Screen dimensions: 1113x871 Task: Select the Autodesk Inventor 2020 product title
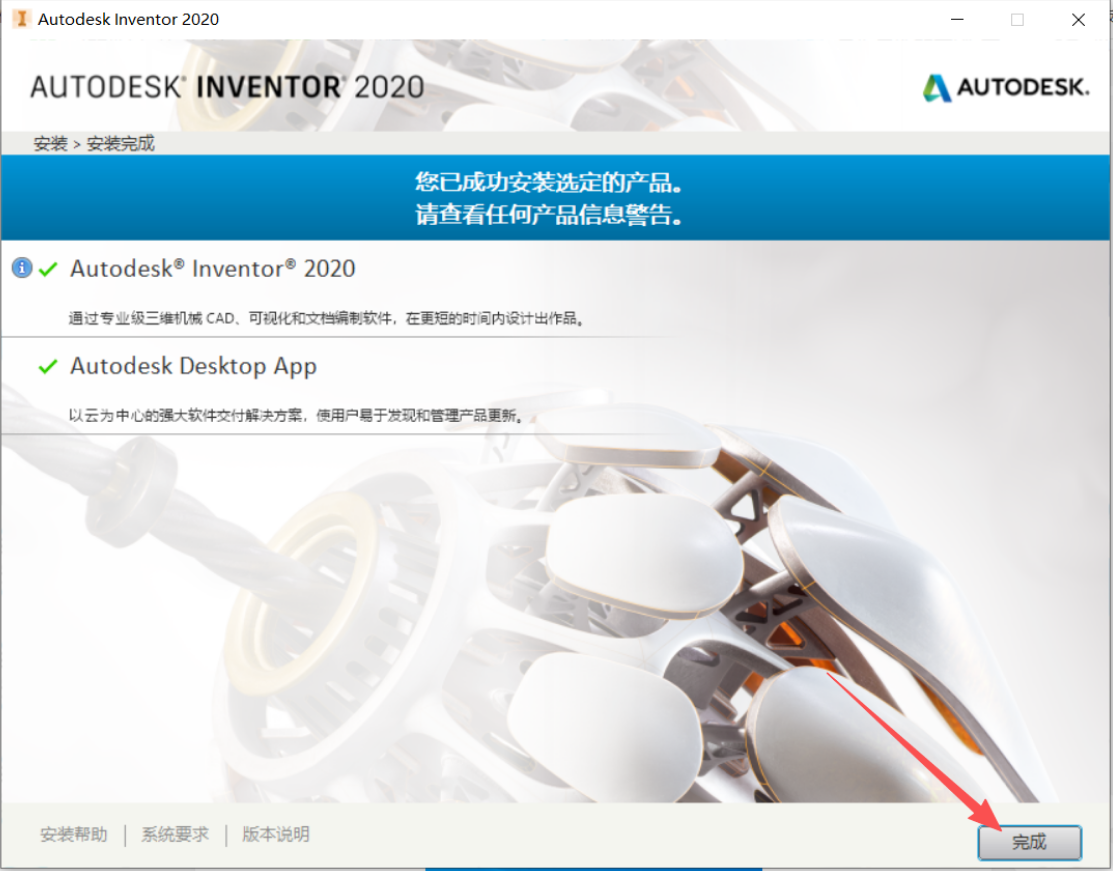pyautogui.click(x=212, y=268)
